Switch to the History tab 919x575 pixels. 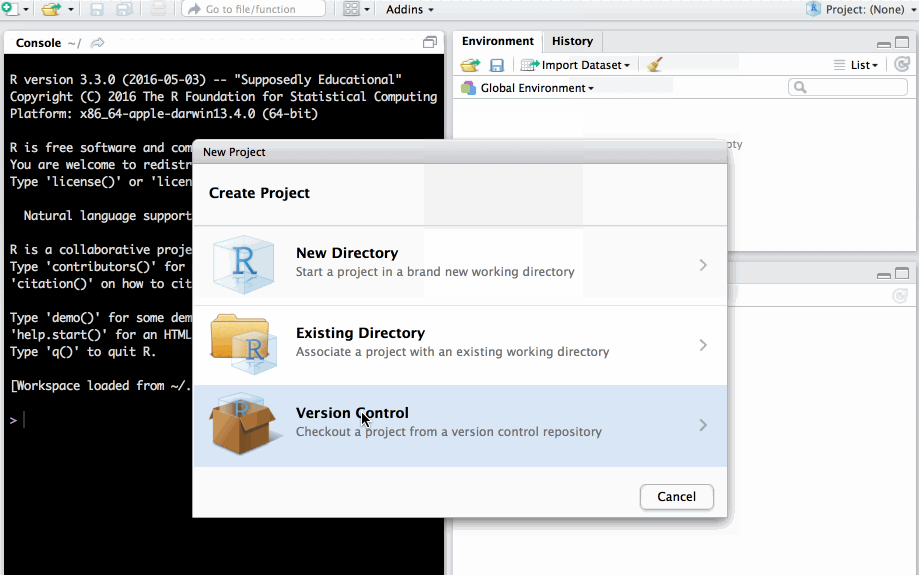[572, 41]
